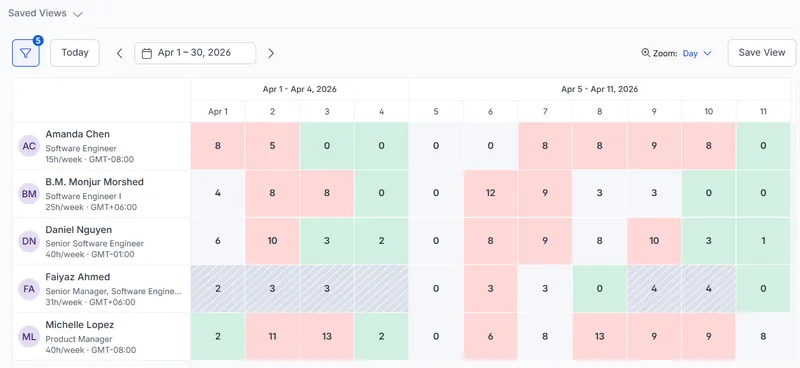The width and height of the screenshot is (800, 368).
Task: Open the Zoom Day dropdown
Action: (697, 53)
